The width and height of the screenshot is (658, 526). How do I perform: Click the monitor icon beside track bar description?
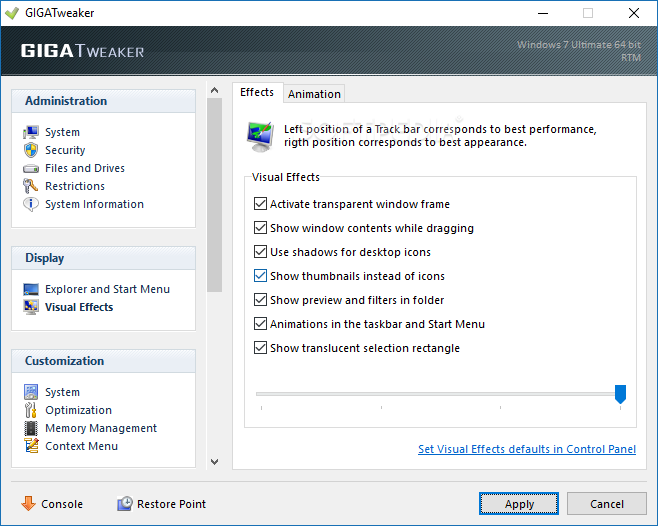(260, 136)
